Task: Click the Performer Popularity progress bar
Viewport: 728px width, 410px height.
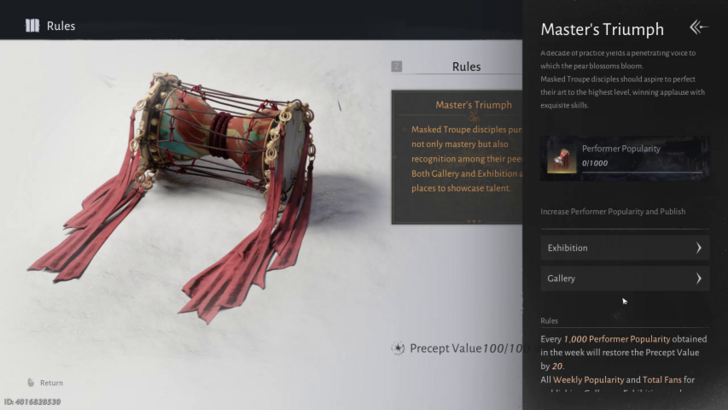Action: click(643, 172)
